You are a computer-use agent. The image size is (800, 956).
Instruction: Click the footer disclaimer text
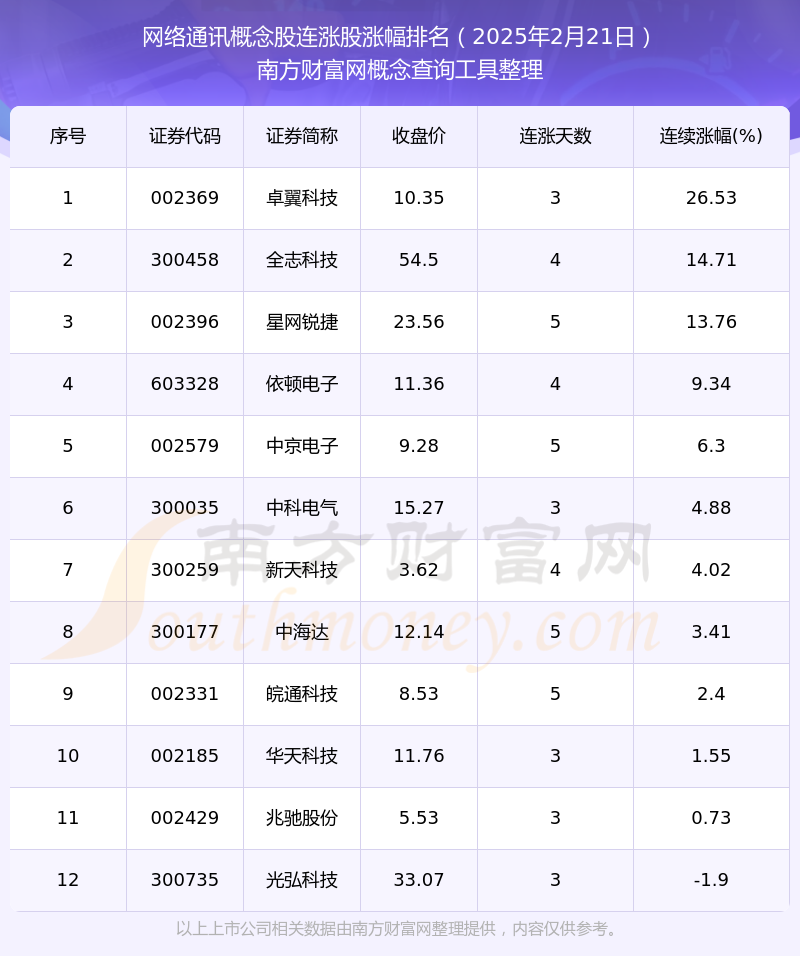click(x=399, y=929)
